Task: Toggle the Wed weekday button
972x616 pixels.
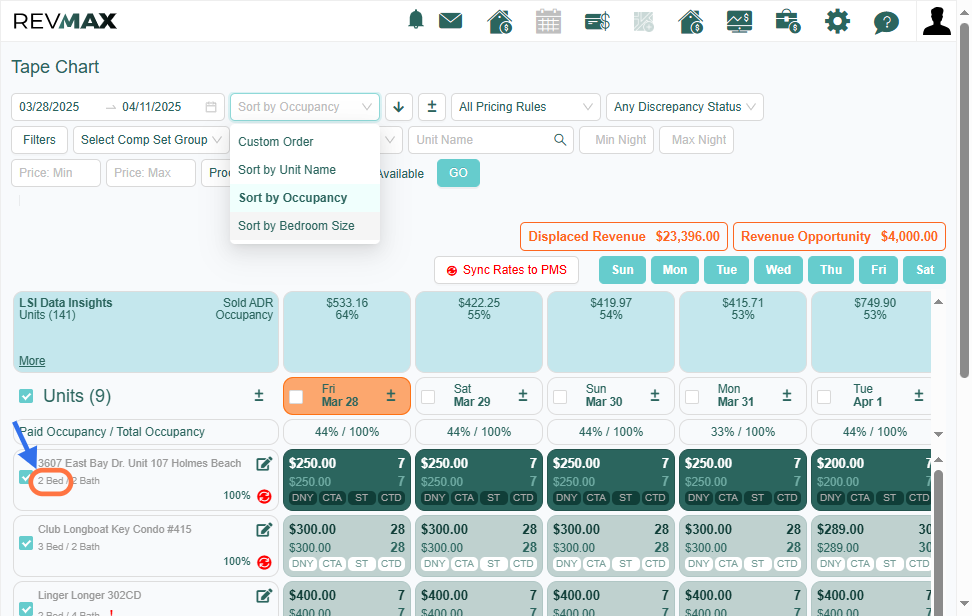Action: point(778,270)
